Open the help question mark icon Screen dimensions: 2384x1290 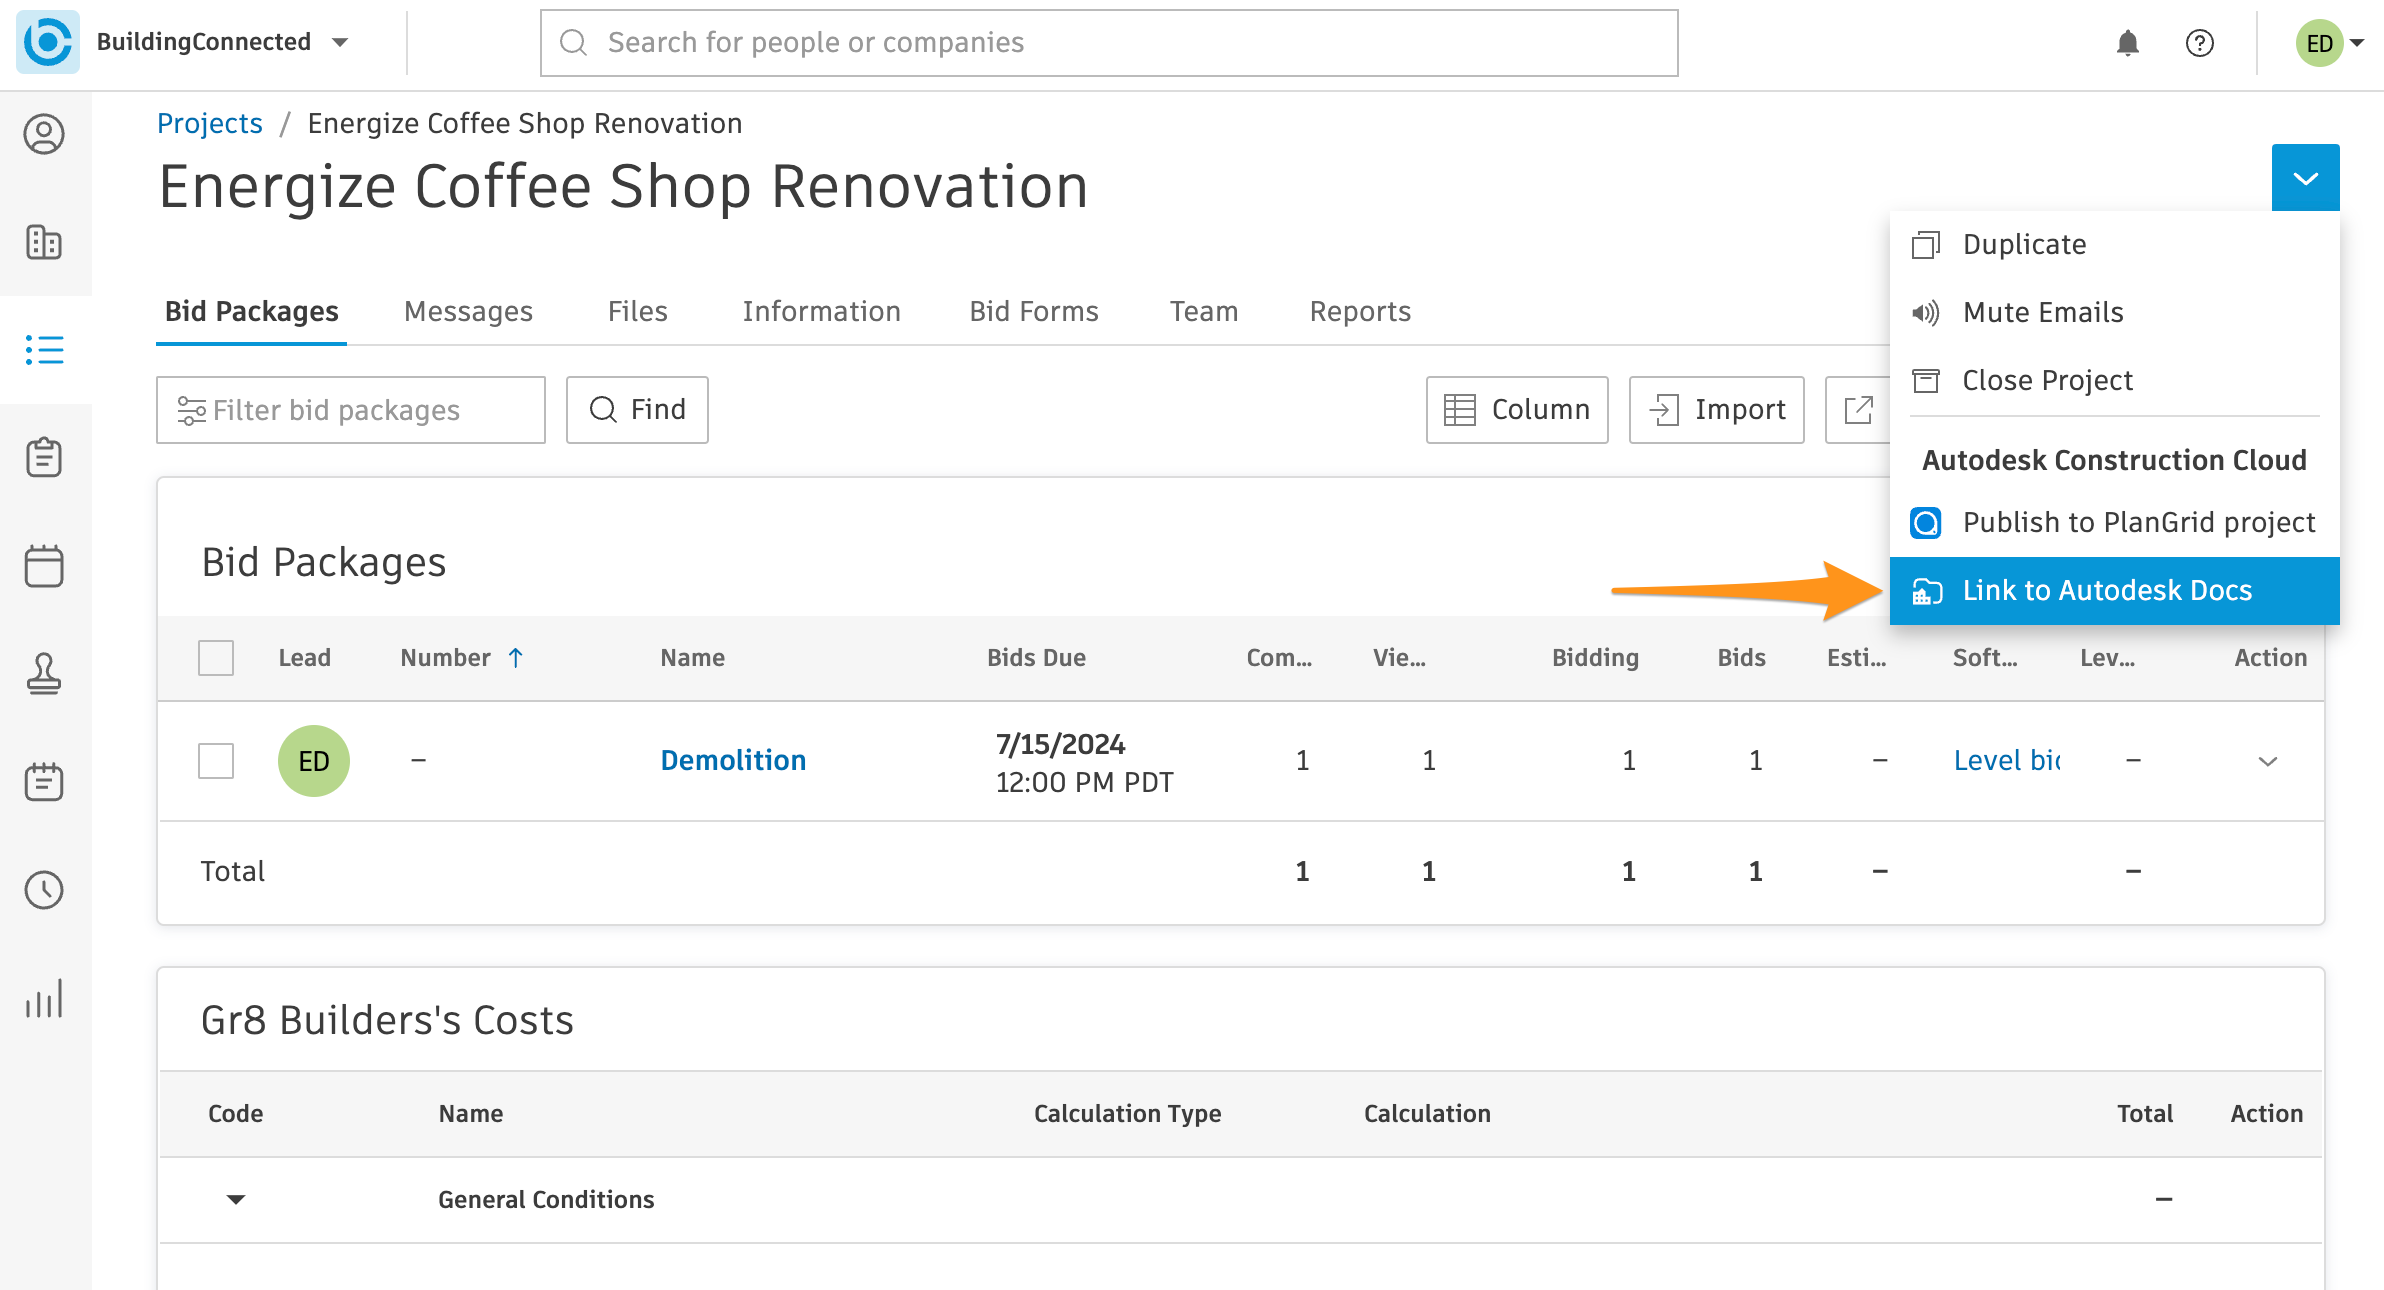2199,43
